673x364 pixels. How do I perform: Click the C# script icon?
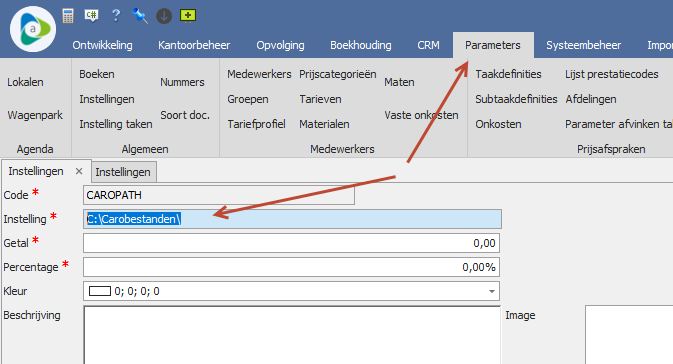(x=91, y=16)
